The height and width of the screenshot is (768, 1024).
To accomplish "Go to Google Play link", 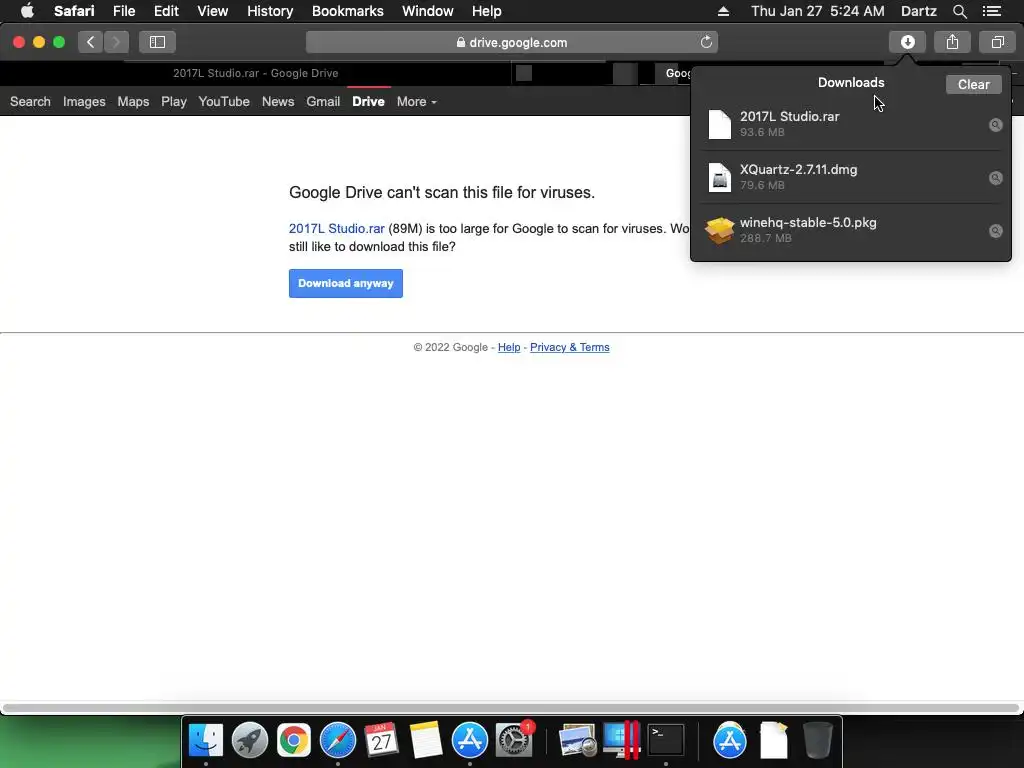I will (174, 102).
